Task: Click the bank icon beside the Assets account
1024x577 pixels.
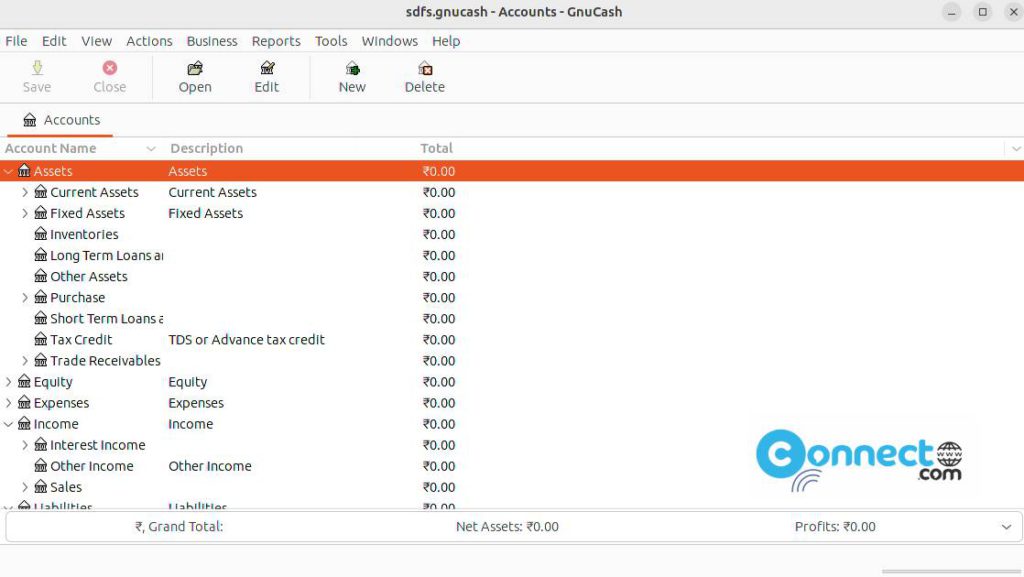Action: pyautogui.click(x=24, y=171)
